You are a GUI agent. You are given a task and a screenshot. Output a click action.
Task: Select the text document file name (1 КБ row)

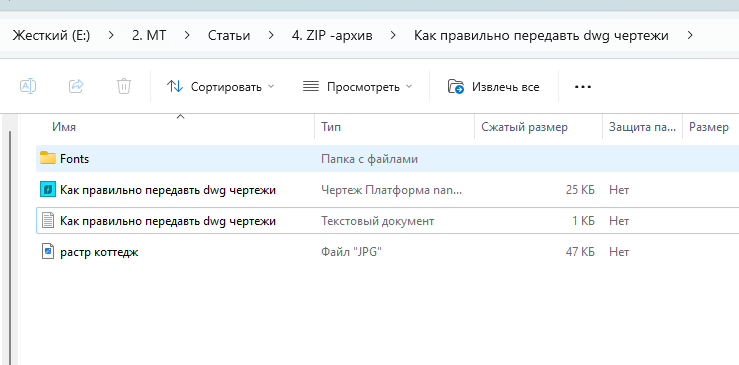coord(168,221)
